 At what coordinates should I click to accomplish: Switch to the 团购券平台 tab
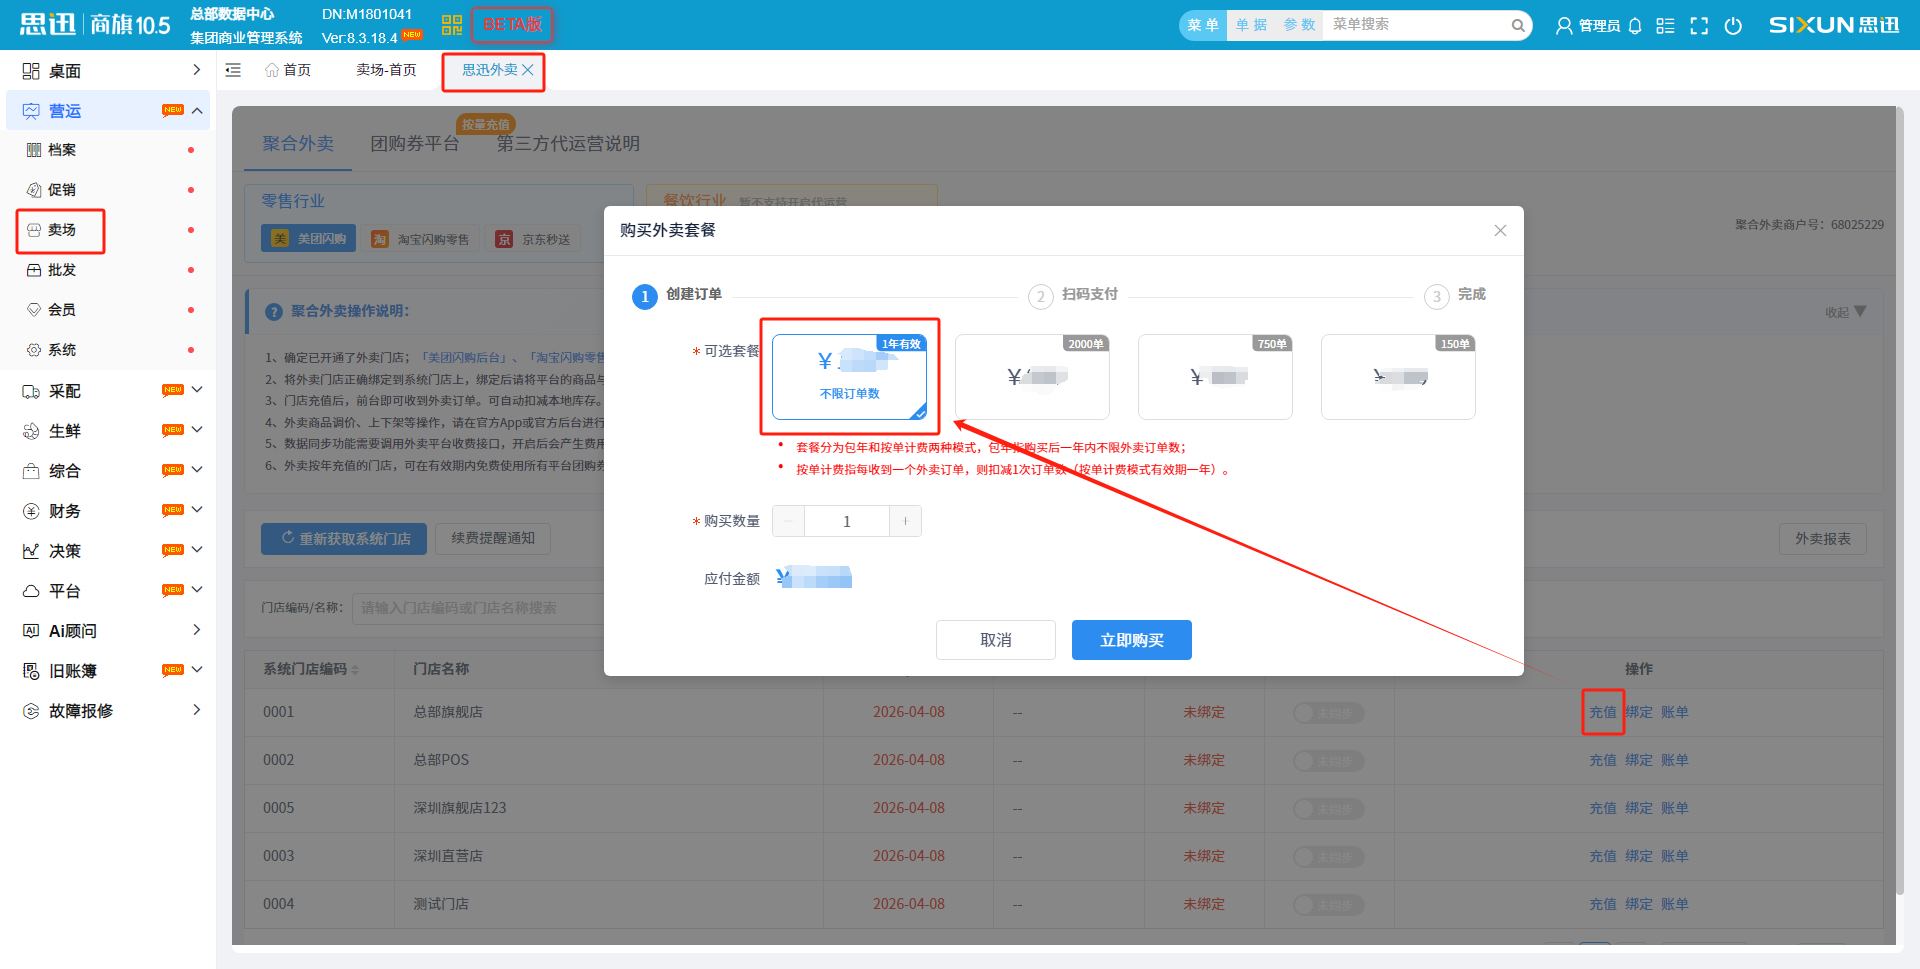click(x=415, y=144)
